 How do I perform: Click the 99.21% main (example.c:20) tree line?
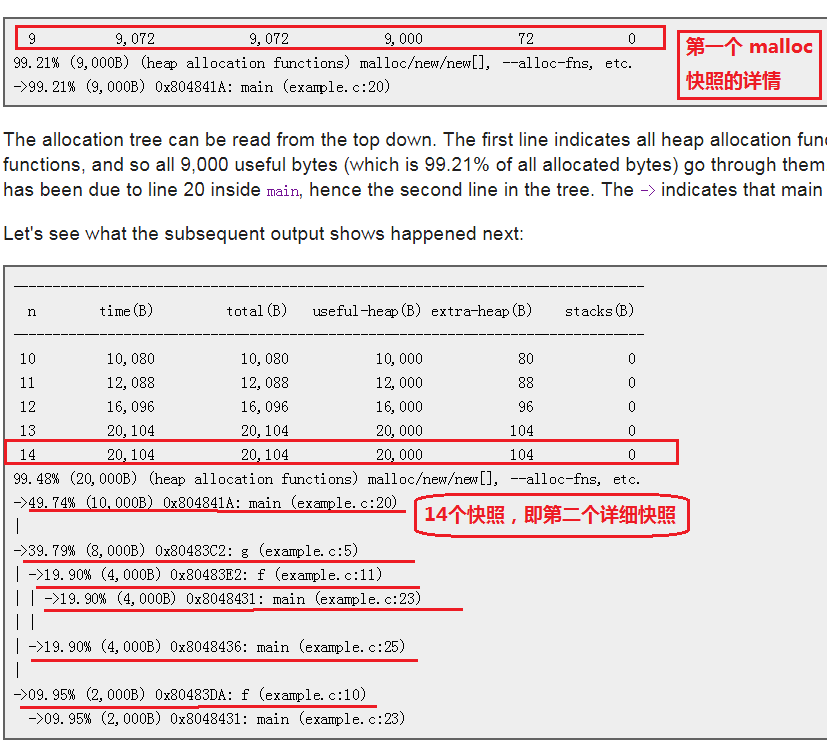202,87
